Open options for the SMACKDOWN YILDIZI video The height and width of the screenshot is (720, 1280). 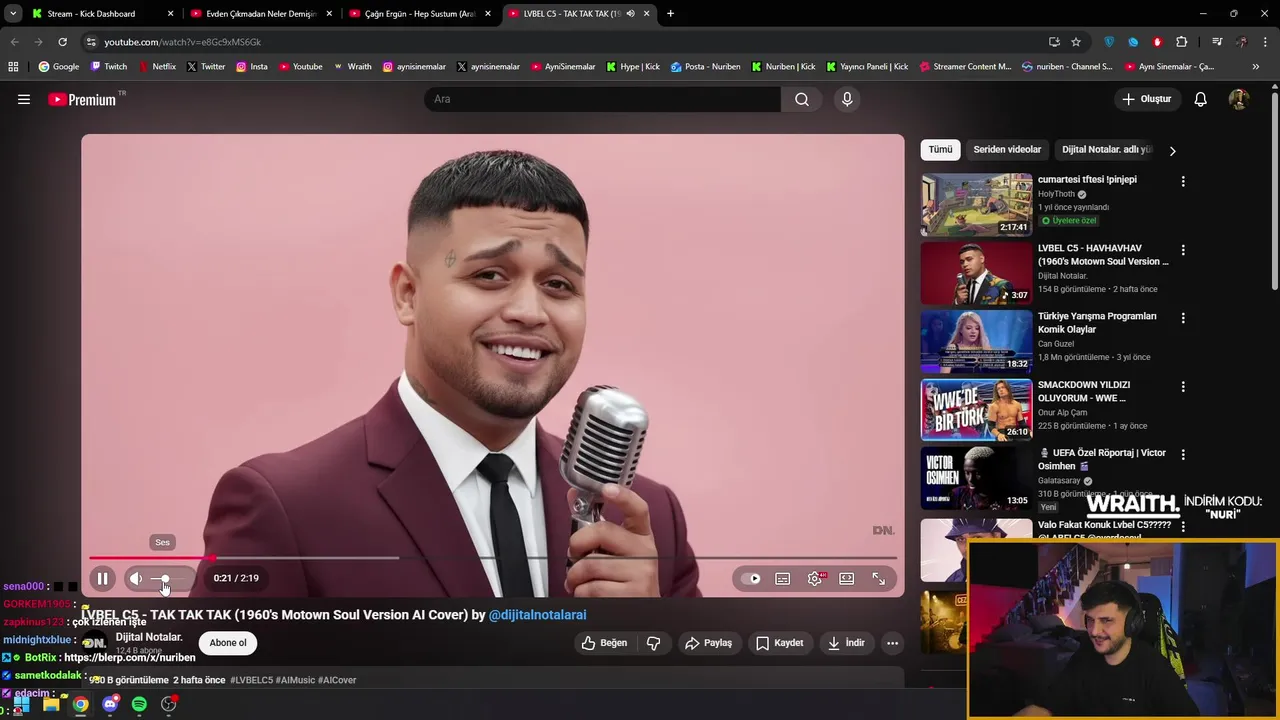[x=1183, y=387]
